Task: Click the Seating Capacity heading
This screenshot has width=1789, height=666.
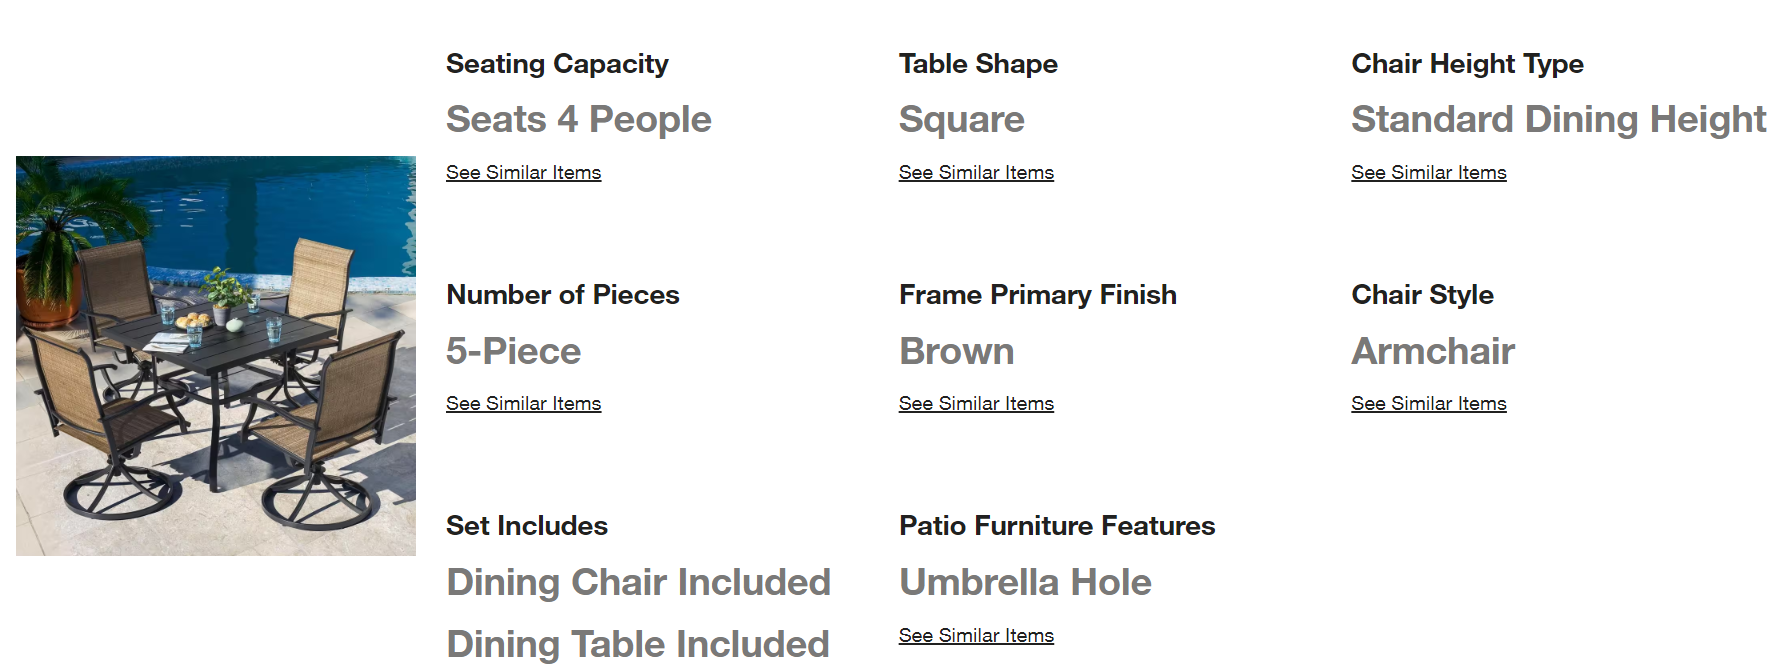Action: pos(557,64)
